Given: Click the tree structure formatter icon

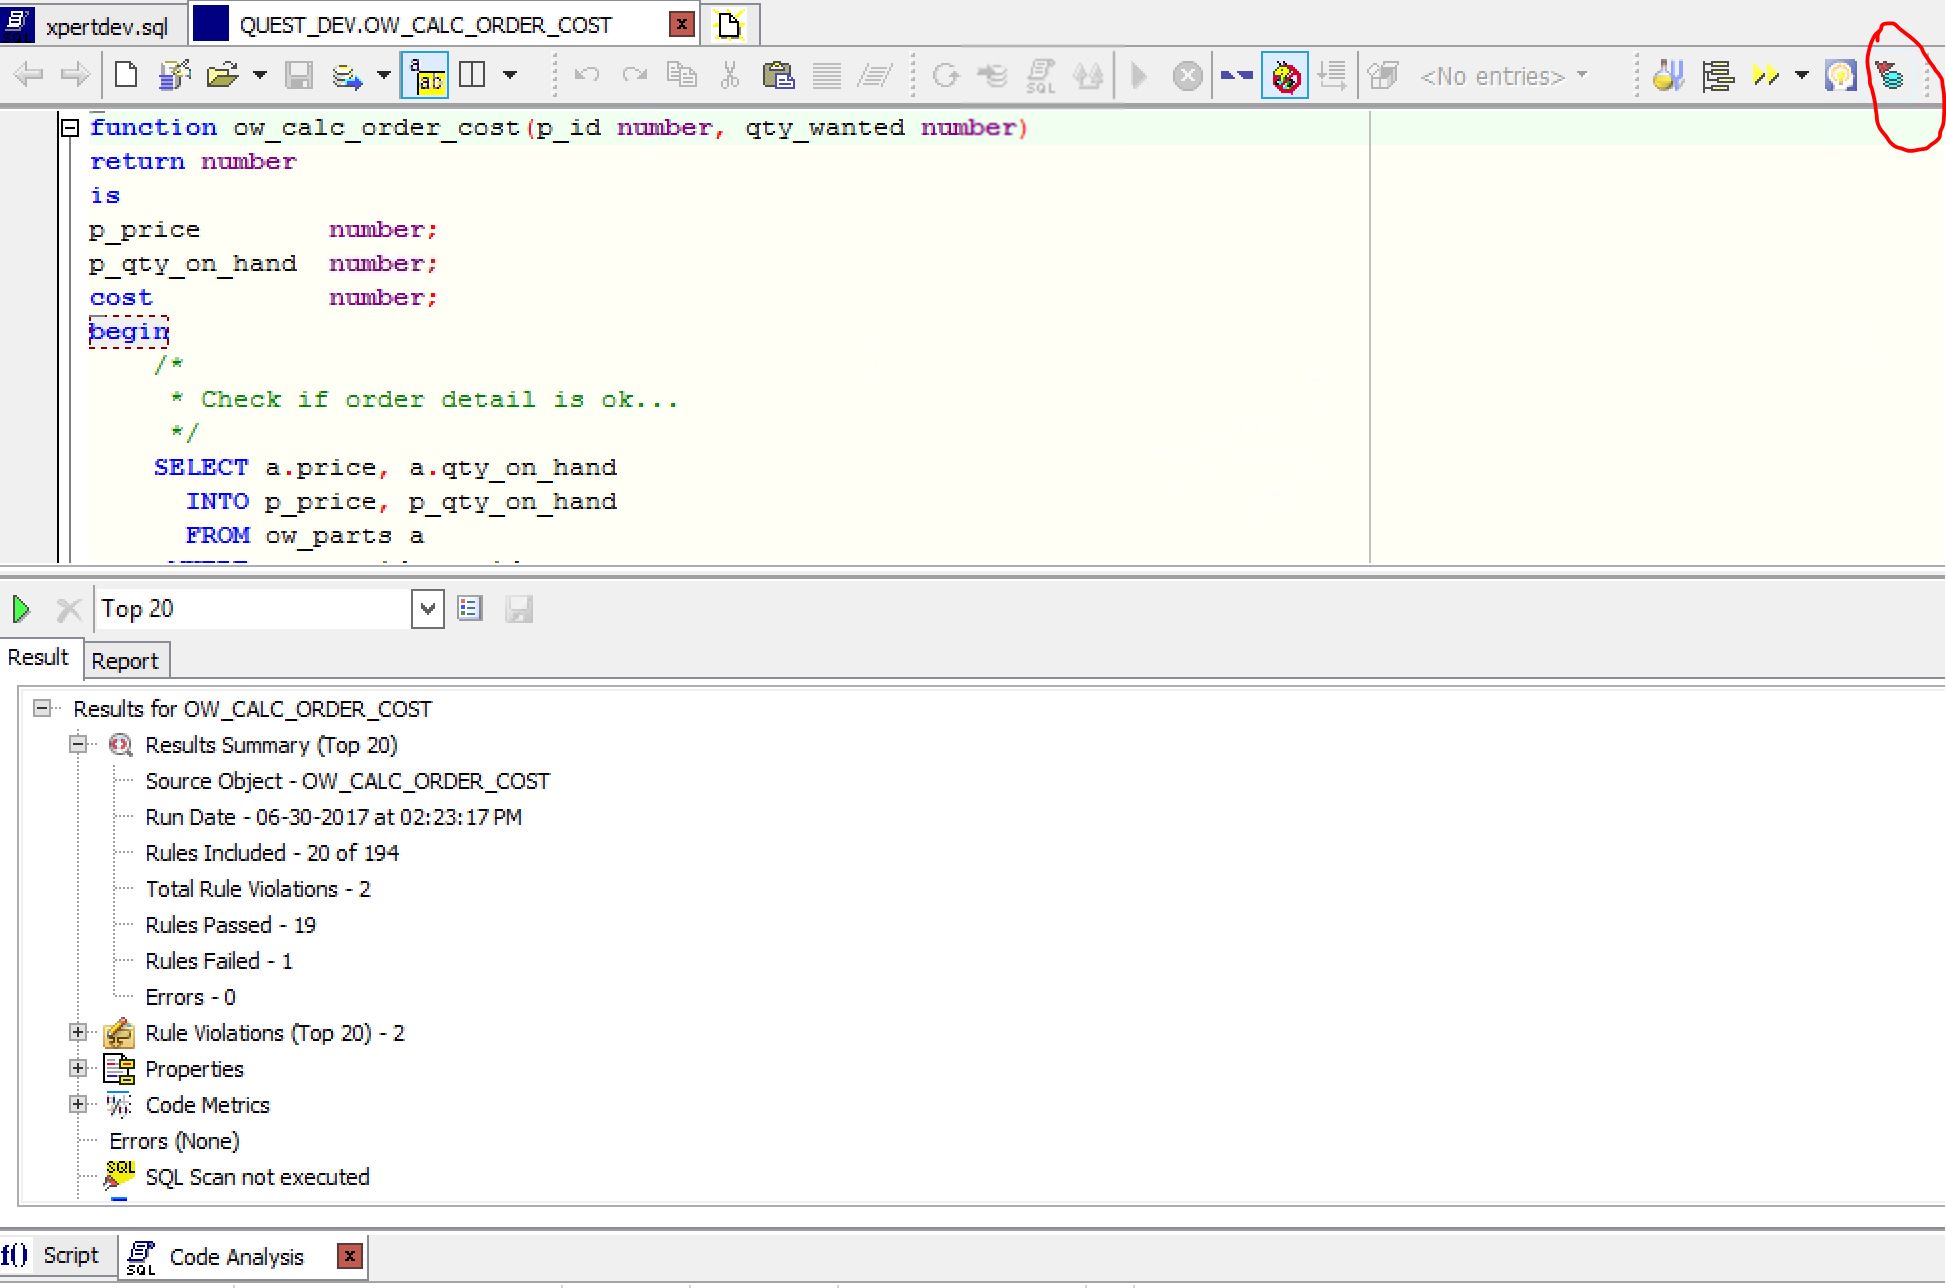Looking at the screenshot, I should [x=1718, y=75].
